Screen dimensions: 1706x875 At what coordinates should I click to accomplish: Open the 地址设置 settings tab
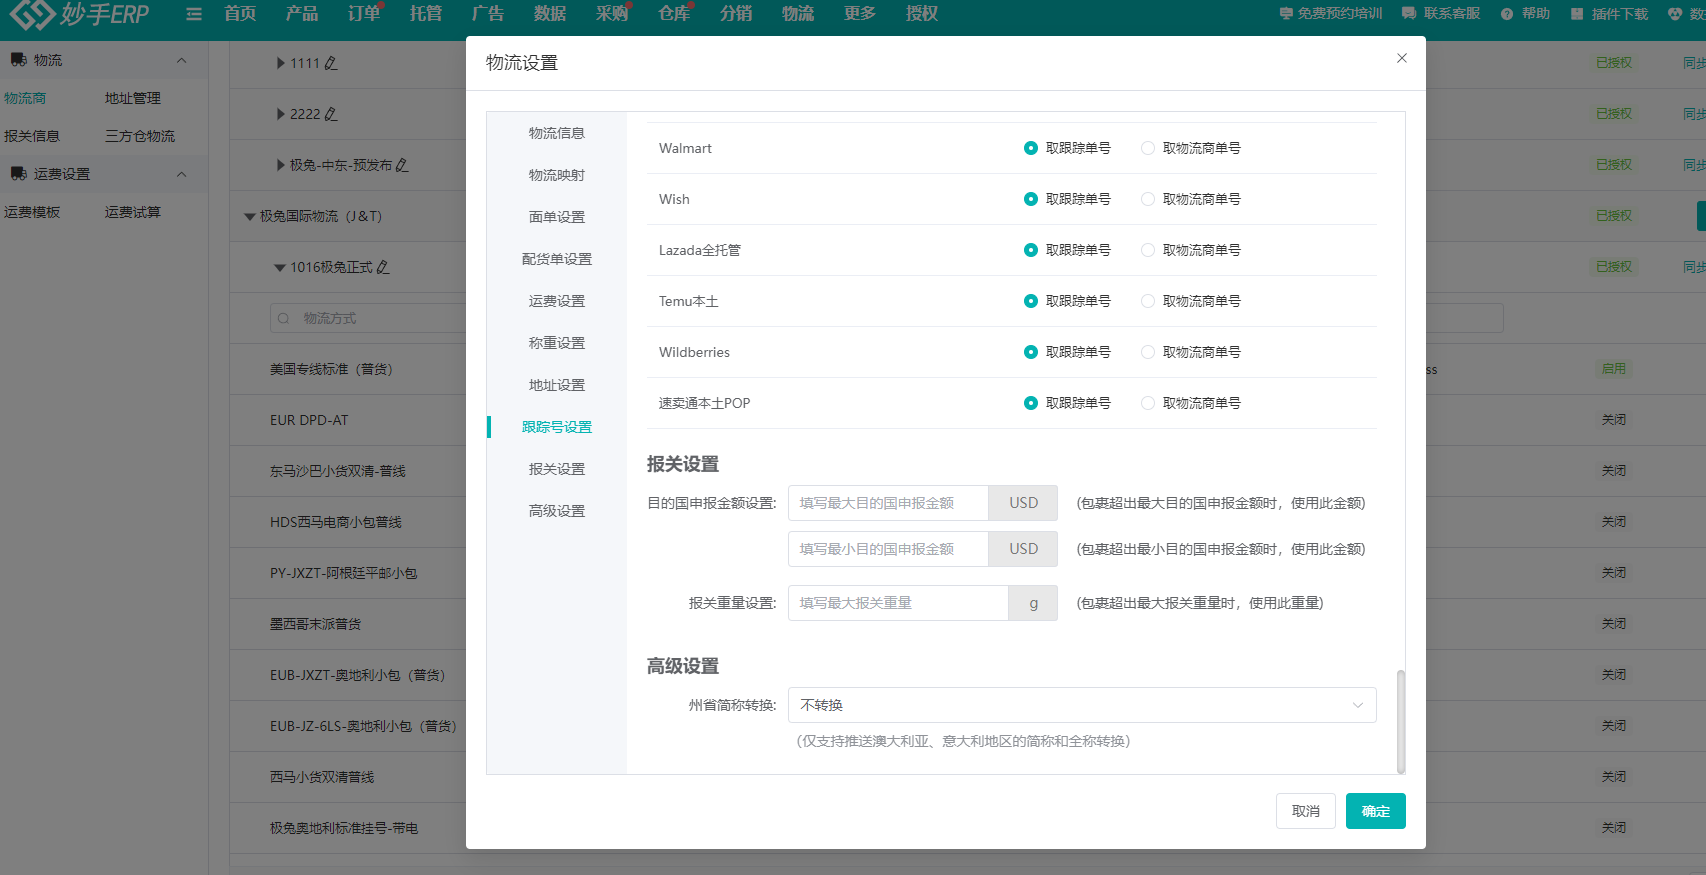[557, 385]
